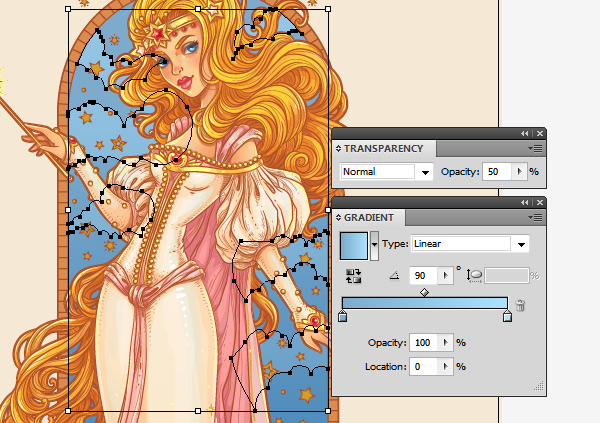Image resolution: width=600 pixels, height=423 pixels.
Task: Collapse the Gradient panel using double arrows
Action: [x=524, y=202]
